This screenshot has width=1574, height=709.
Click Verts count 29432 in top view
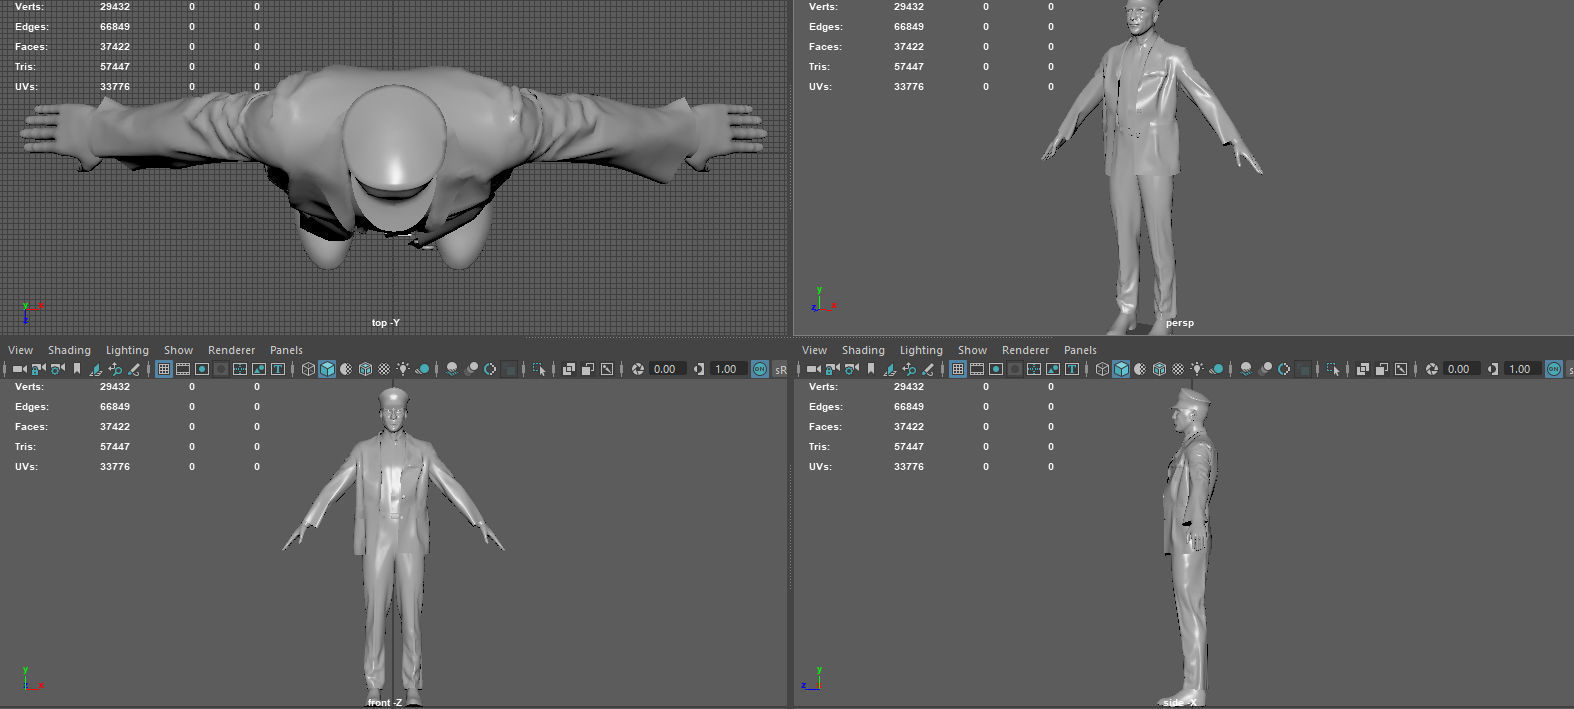115,7
